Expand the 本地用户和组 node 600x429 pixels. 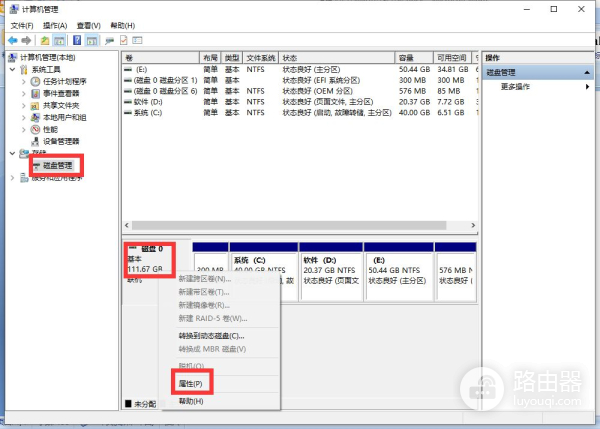24,117
